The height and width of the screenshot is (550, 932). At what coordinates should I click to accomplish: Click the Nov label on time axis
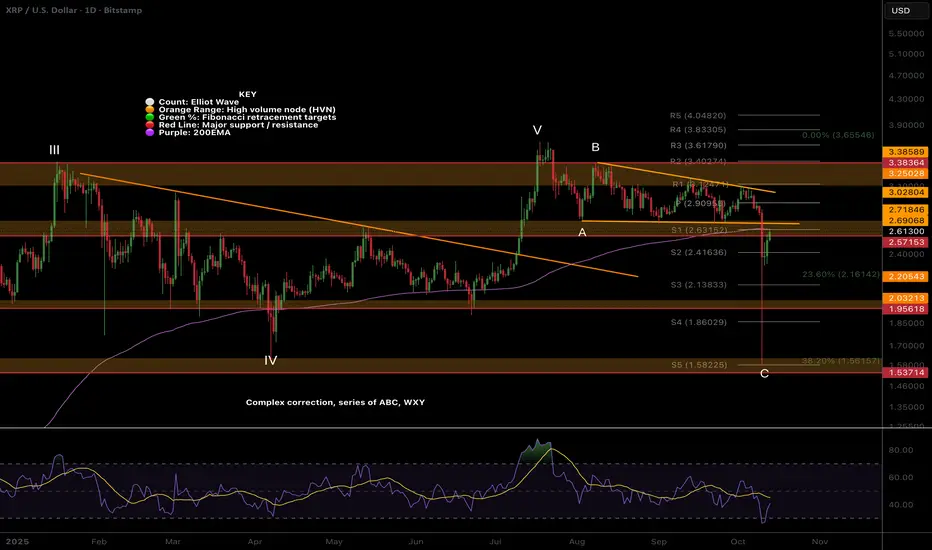click(x=820, y=542)
